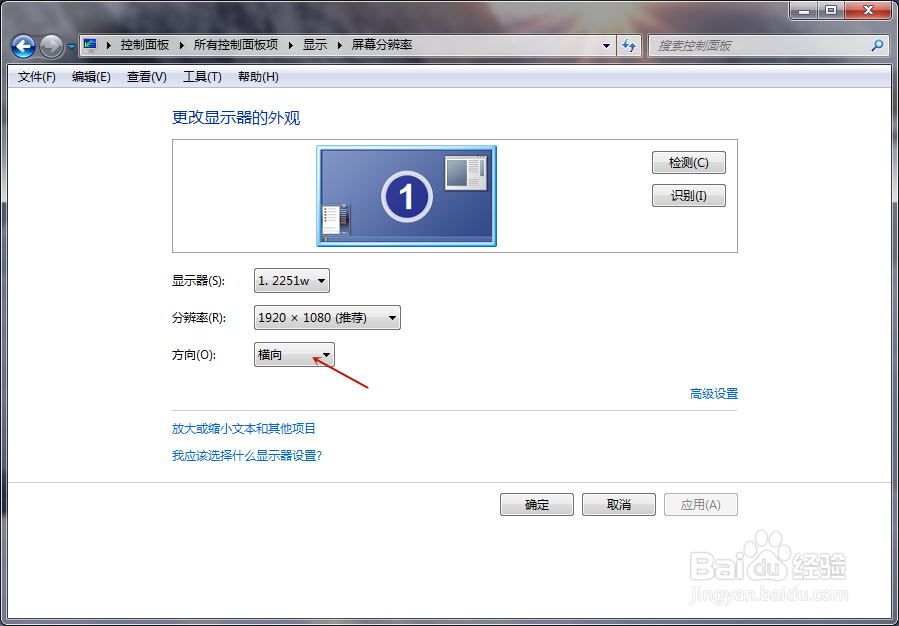The width and height of the screenshot is (899, 626).
Task: Open the 文件(F) menu
Action: (35, 77)
